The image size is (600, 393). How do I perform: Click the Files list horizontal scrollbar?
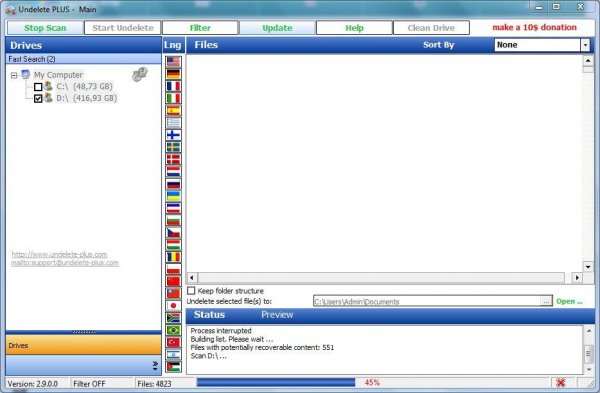[381, 278]
